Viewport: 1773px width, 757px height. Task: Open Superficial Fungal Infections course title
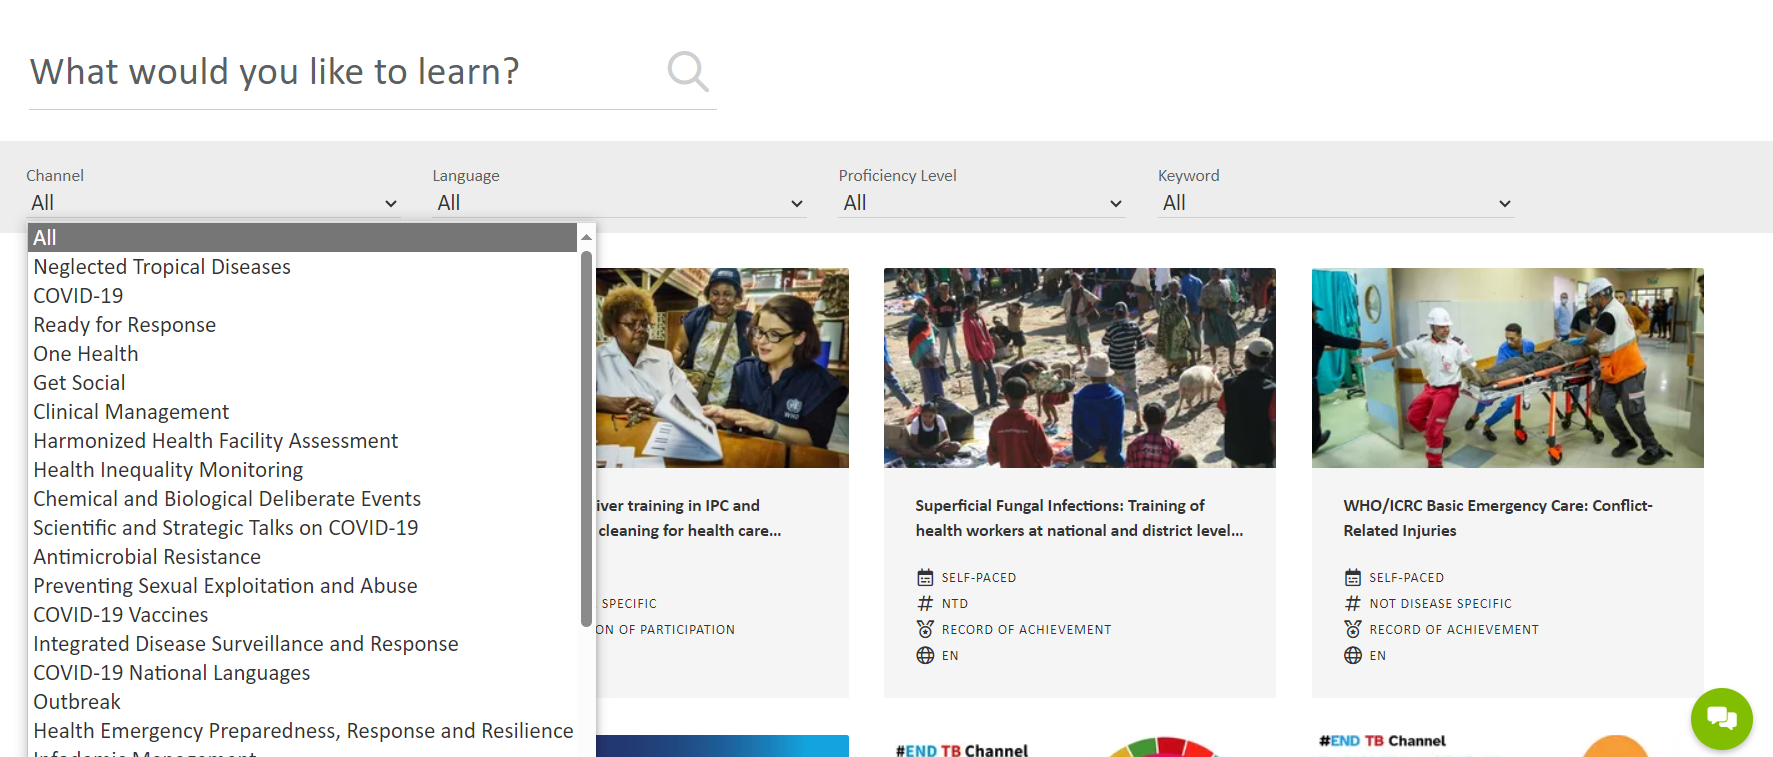coord(1079,518)
